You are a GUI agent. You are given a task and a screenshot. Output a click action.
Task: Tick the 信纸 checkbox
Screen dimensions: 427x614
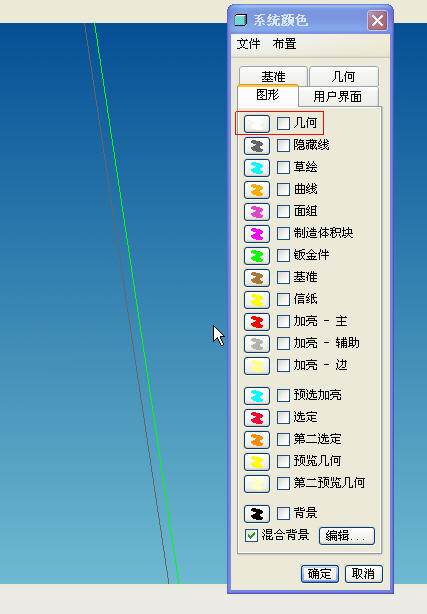[283, 299]
